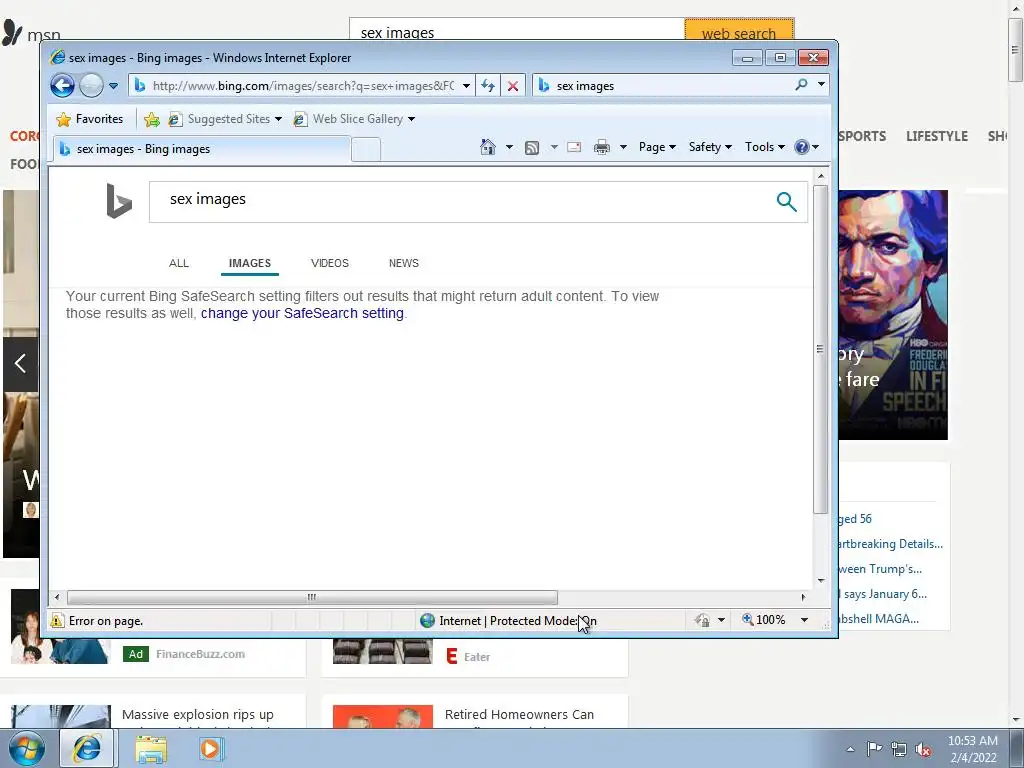Image resolution: width=1024 pixels, height=768 pixels.
Task: Click the scroll down arrow in IE
Action: tap(821, 581)
